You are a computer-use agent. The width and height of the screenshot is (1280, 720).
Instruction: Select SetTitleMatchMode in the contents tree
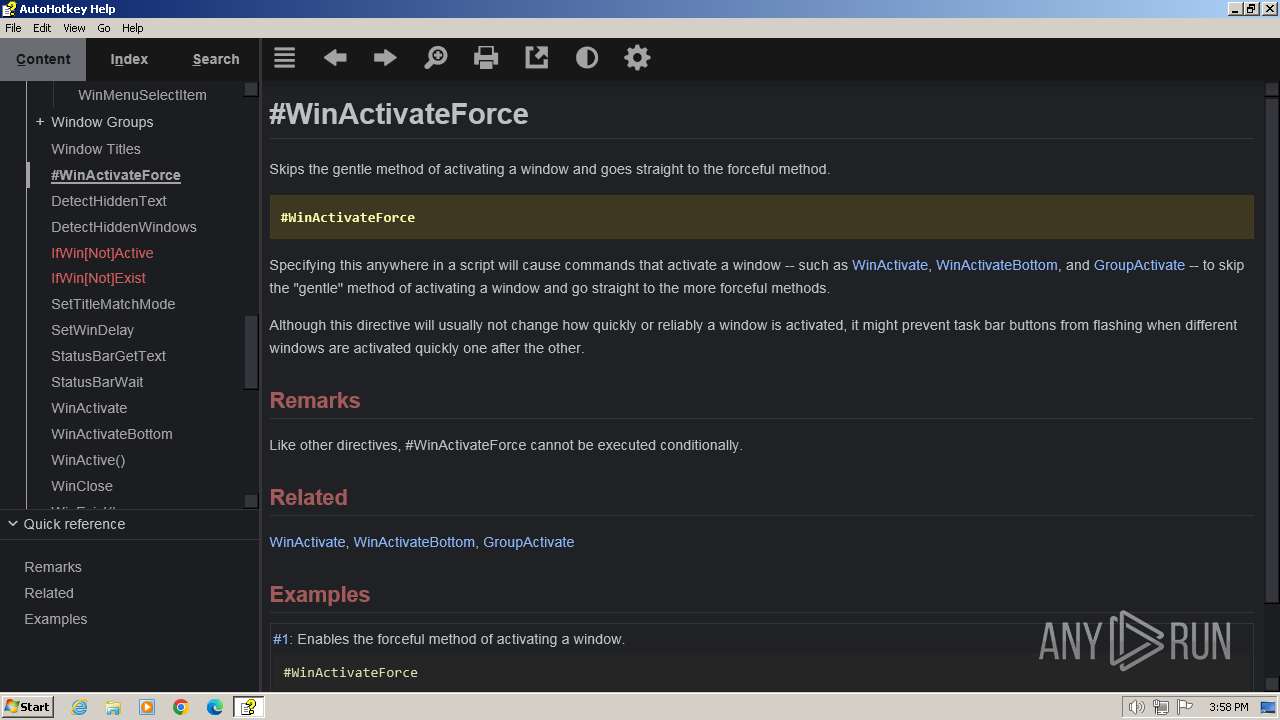[x=113, y=304]
